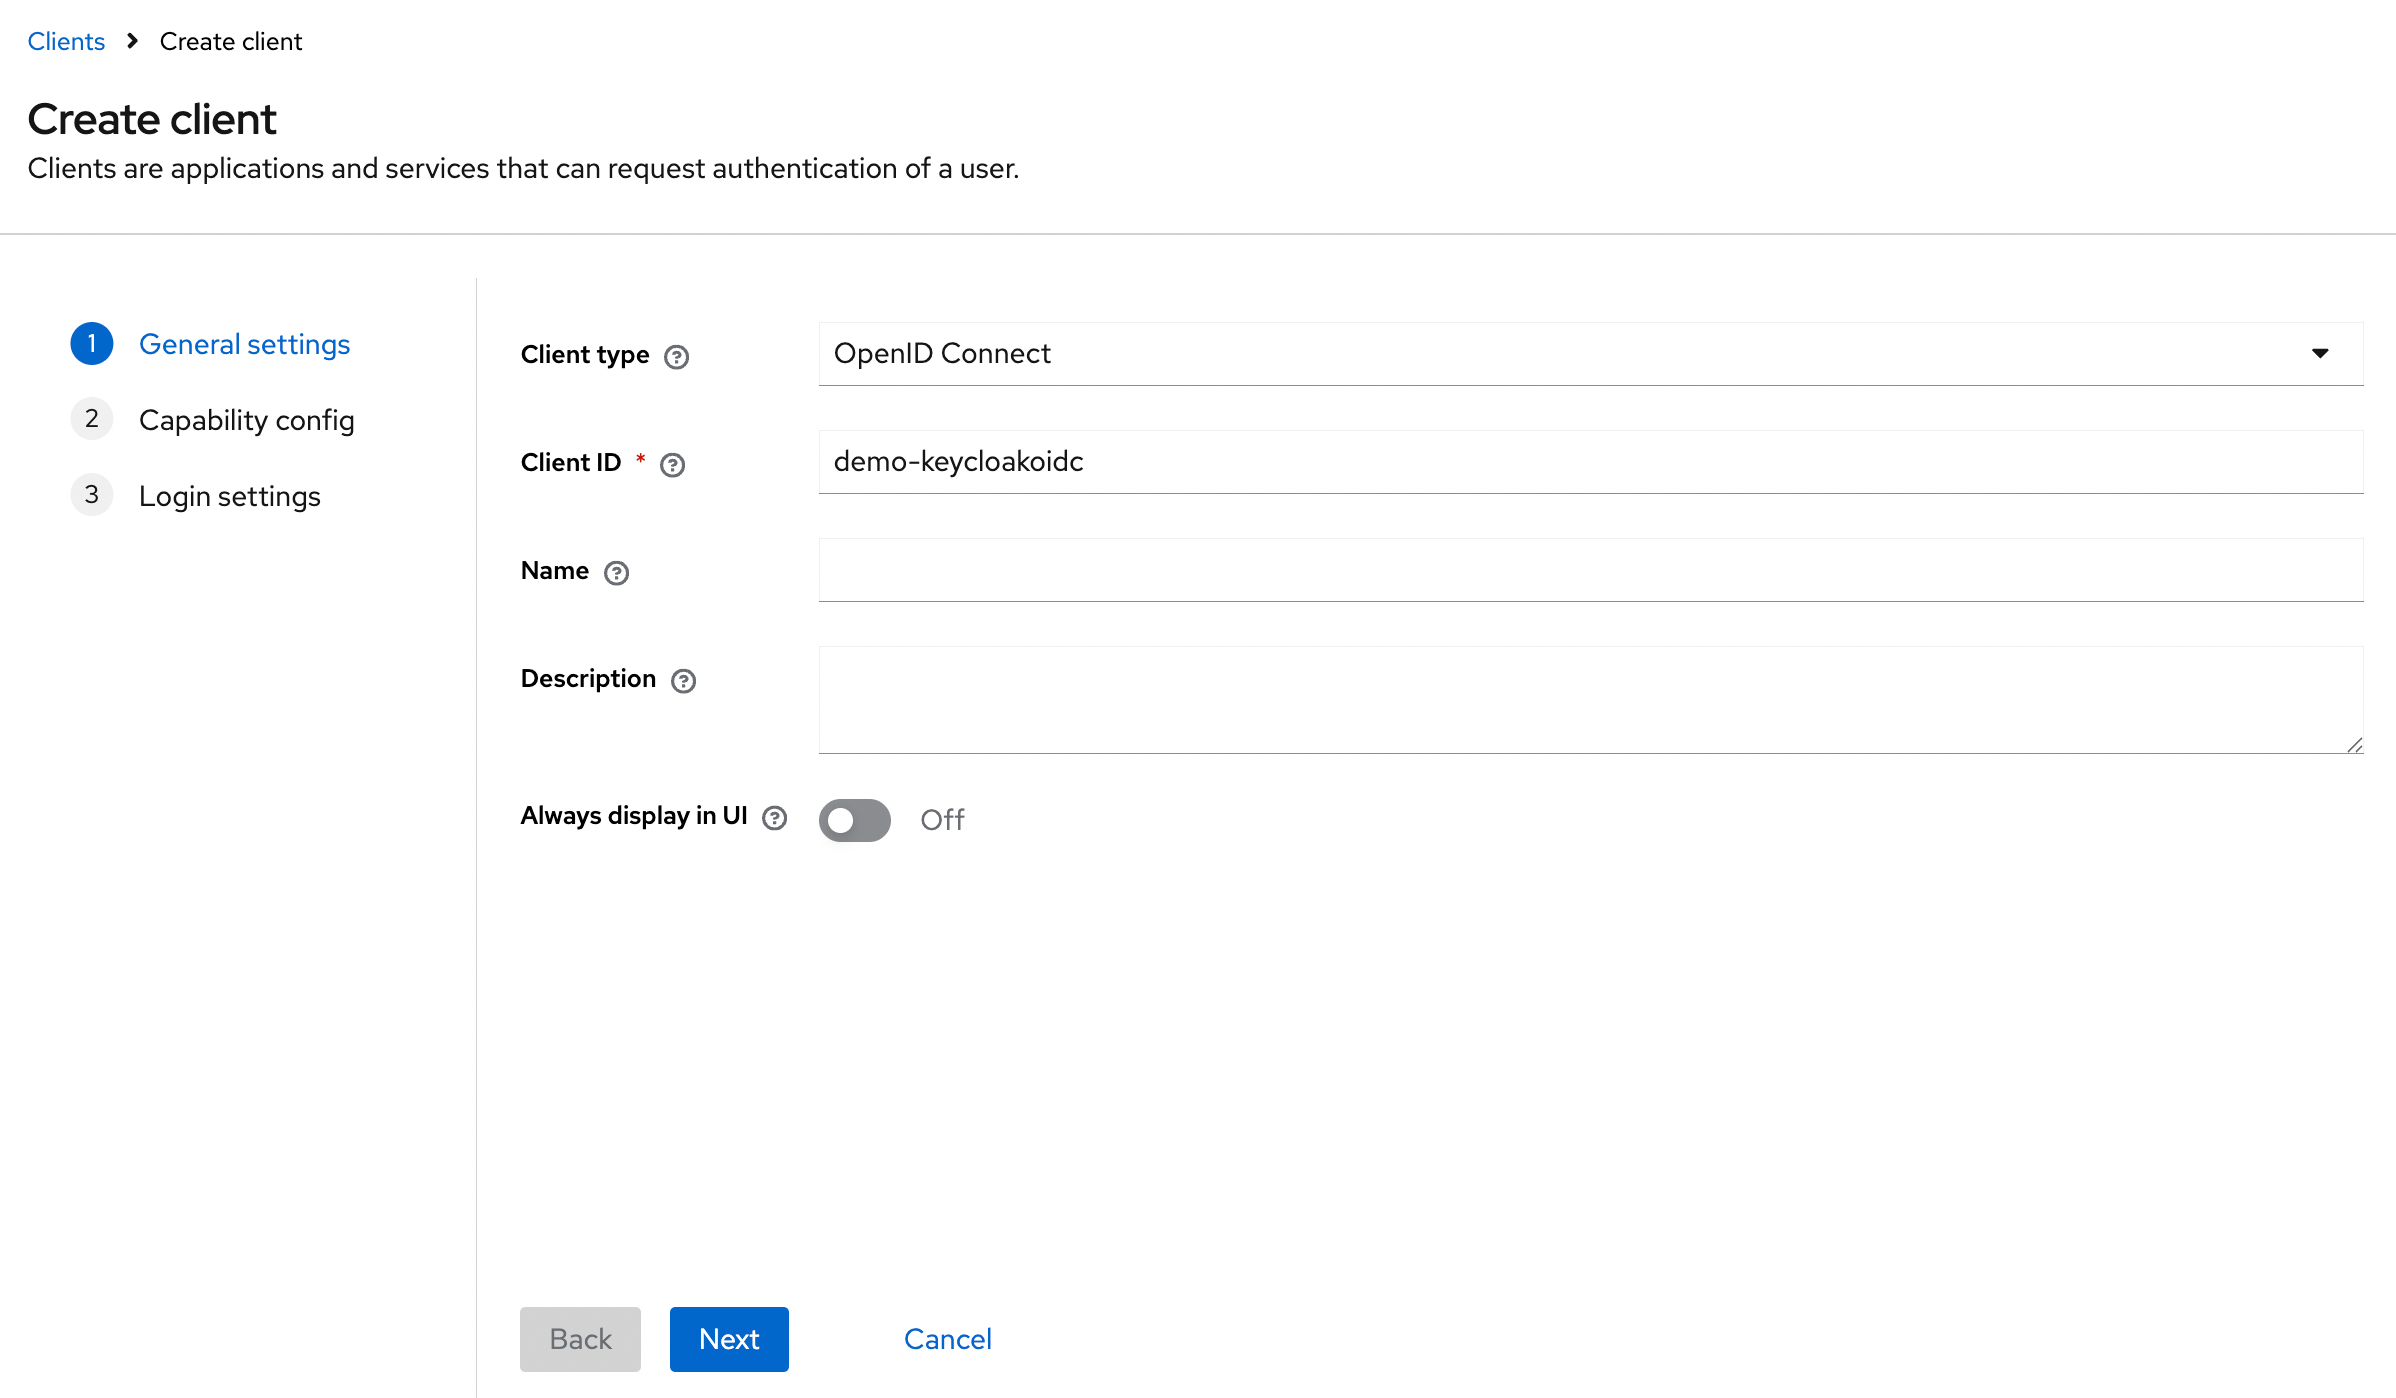
Task: Open help tooltip next to Name
Action: 617,573
